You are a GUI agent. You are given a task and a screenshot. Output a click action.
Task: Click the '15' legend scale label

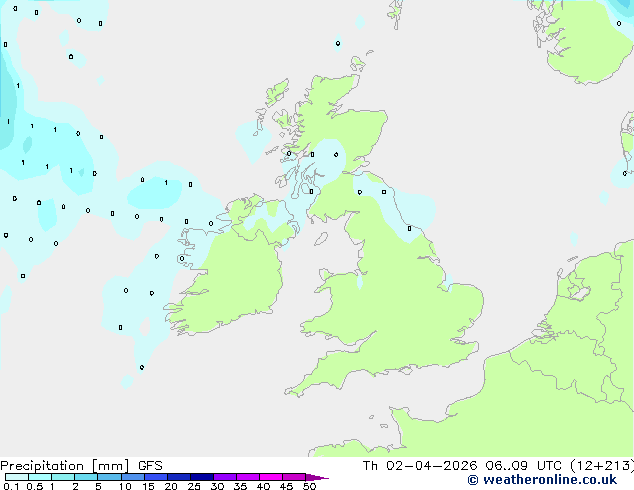click(x=148, y=486)
